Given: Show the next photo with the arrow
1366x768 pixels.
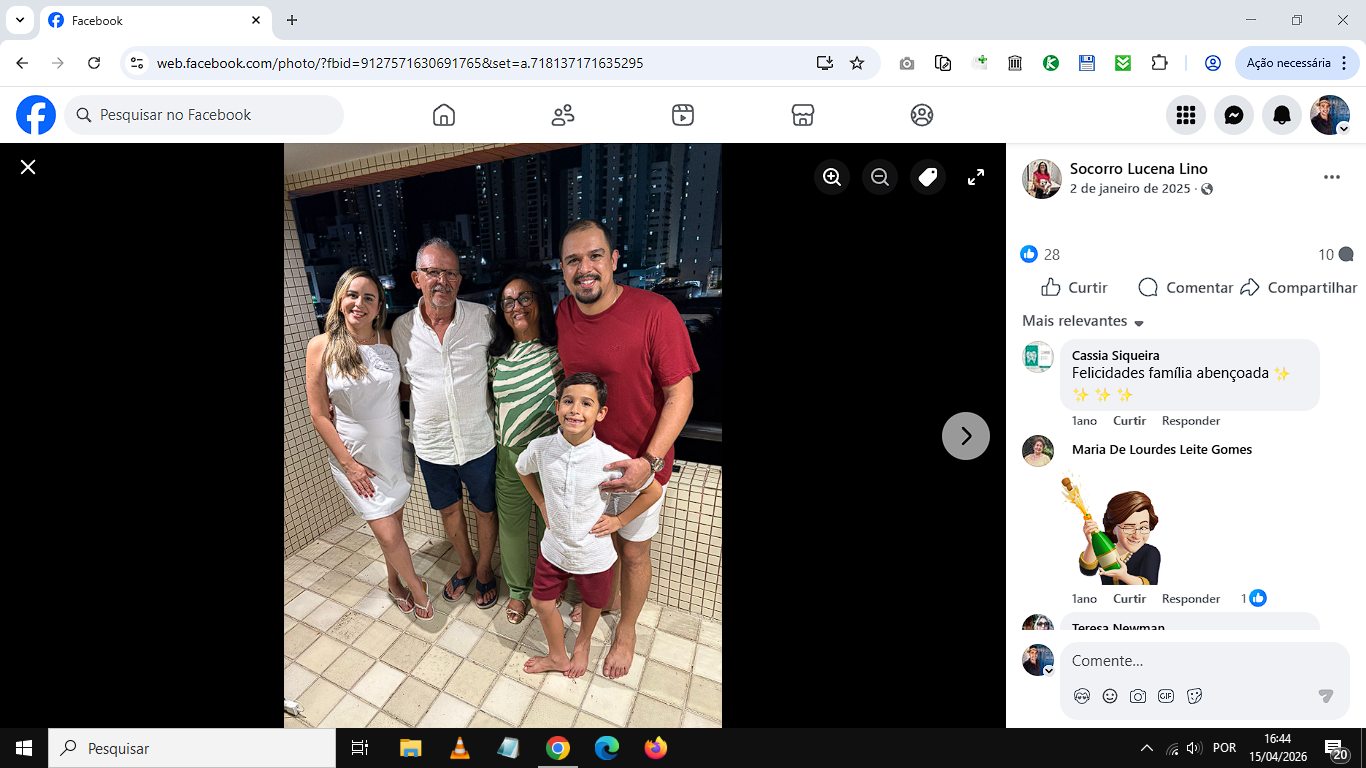Looking at the screenshot, I should click(x=966, y=436).
